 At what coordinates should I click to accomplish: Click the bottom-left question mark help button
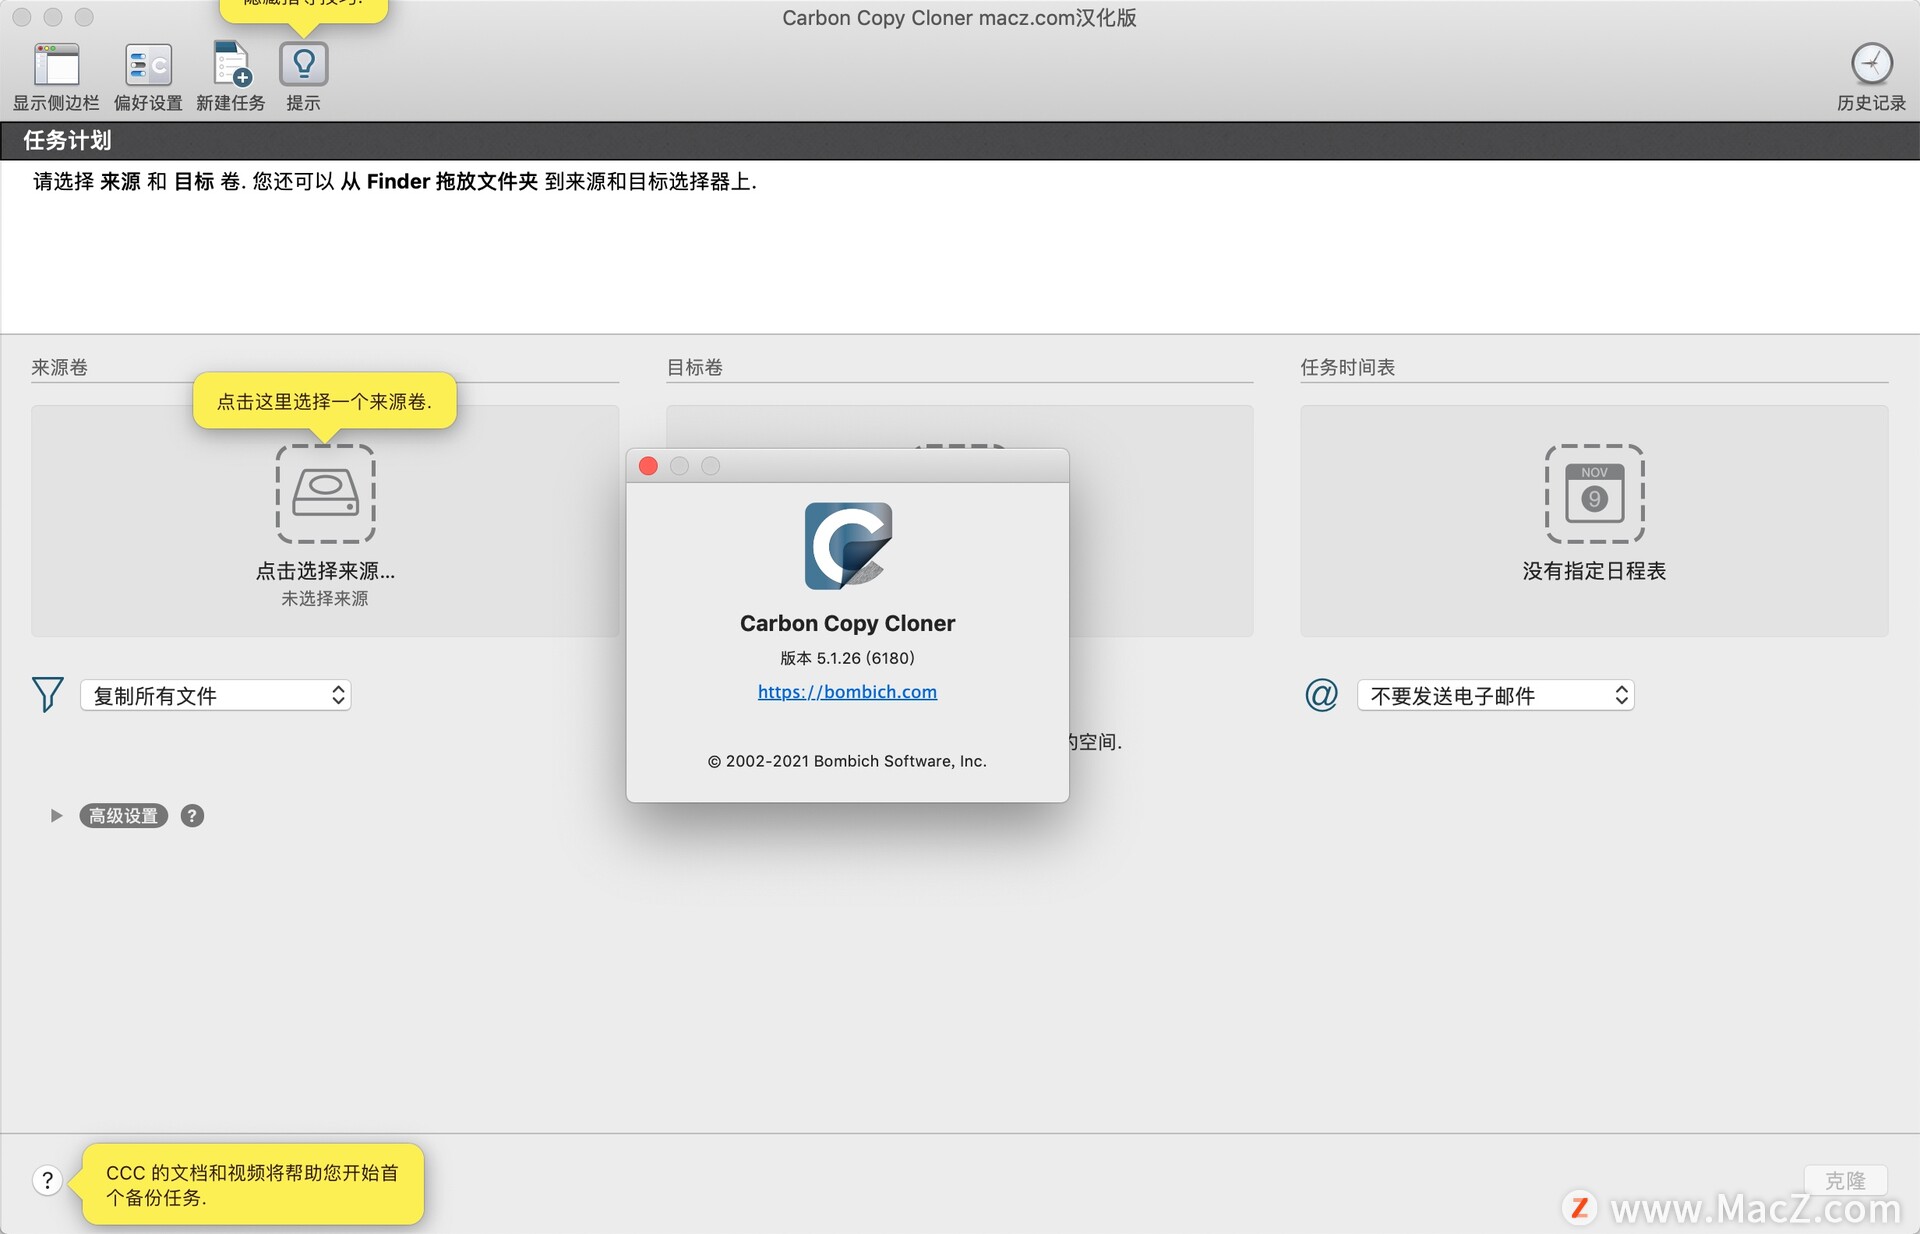(x=47, y=1181)
